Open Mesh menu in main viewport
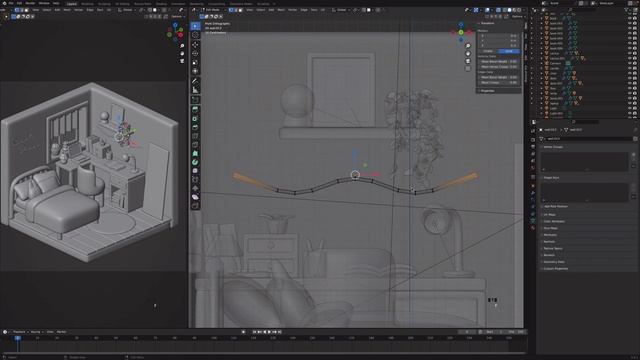Screen dimensions: 640x360 (x=281, y=10)
